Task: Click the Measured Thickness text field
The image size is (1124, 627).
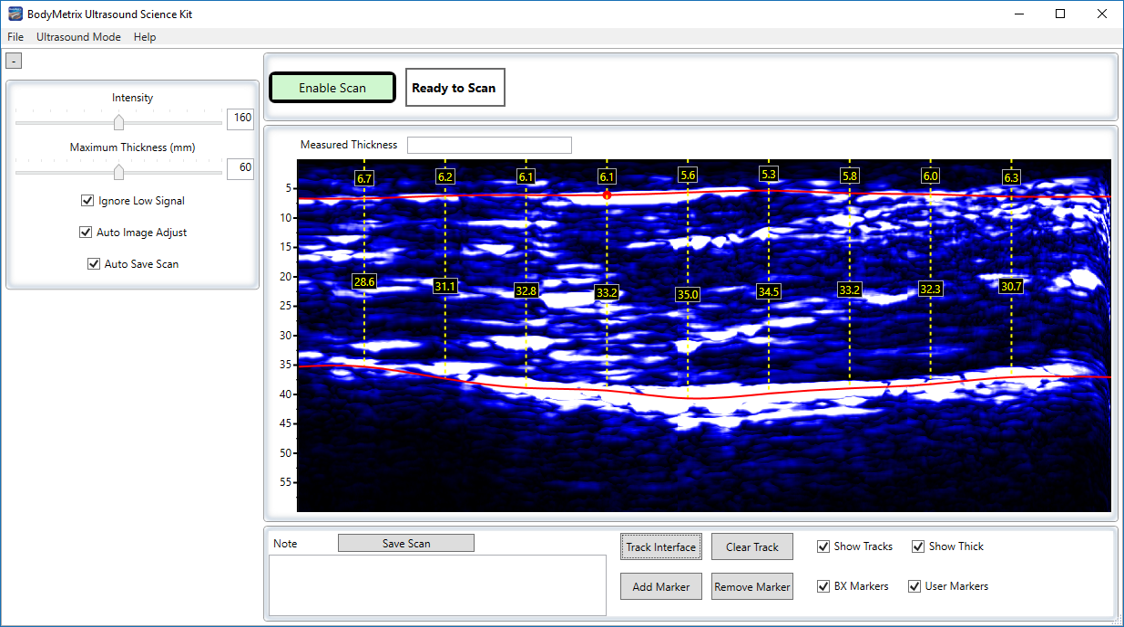Action: [x=489, y=146]
